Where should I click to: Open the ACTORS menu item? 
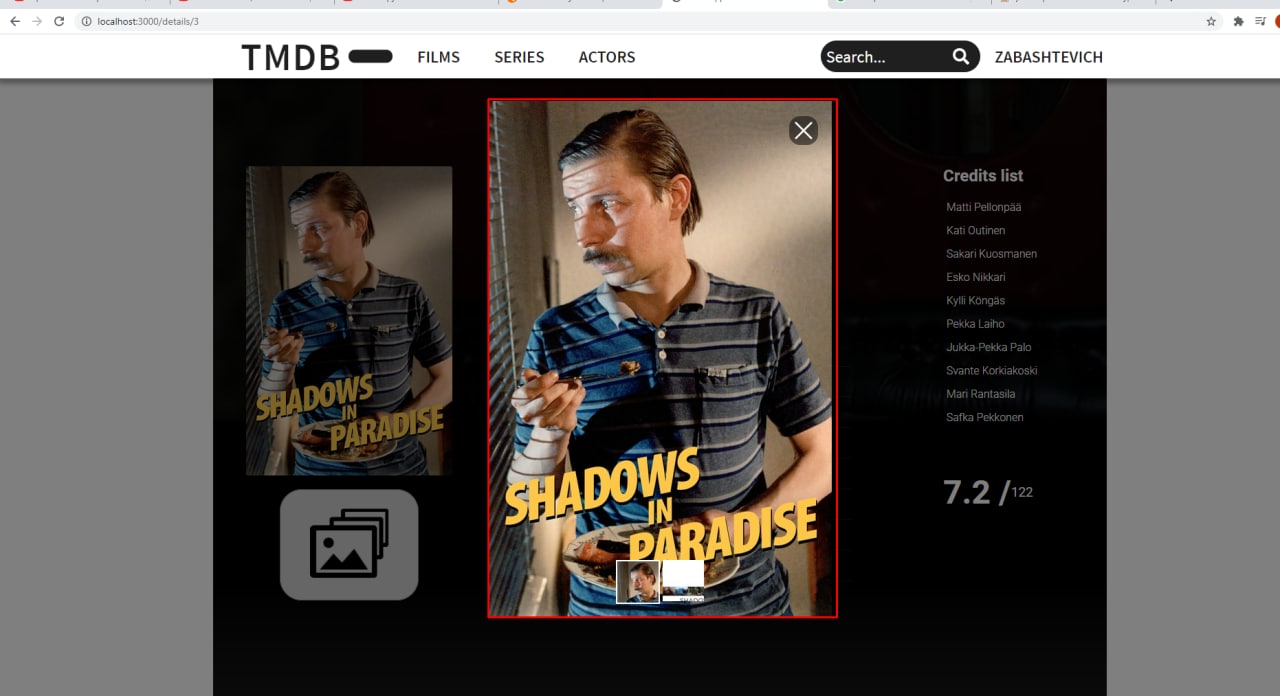(607, 57)
